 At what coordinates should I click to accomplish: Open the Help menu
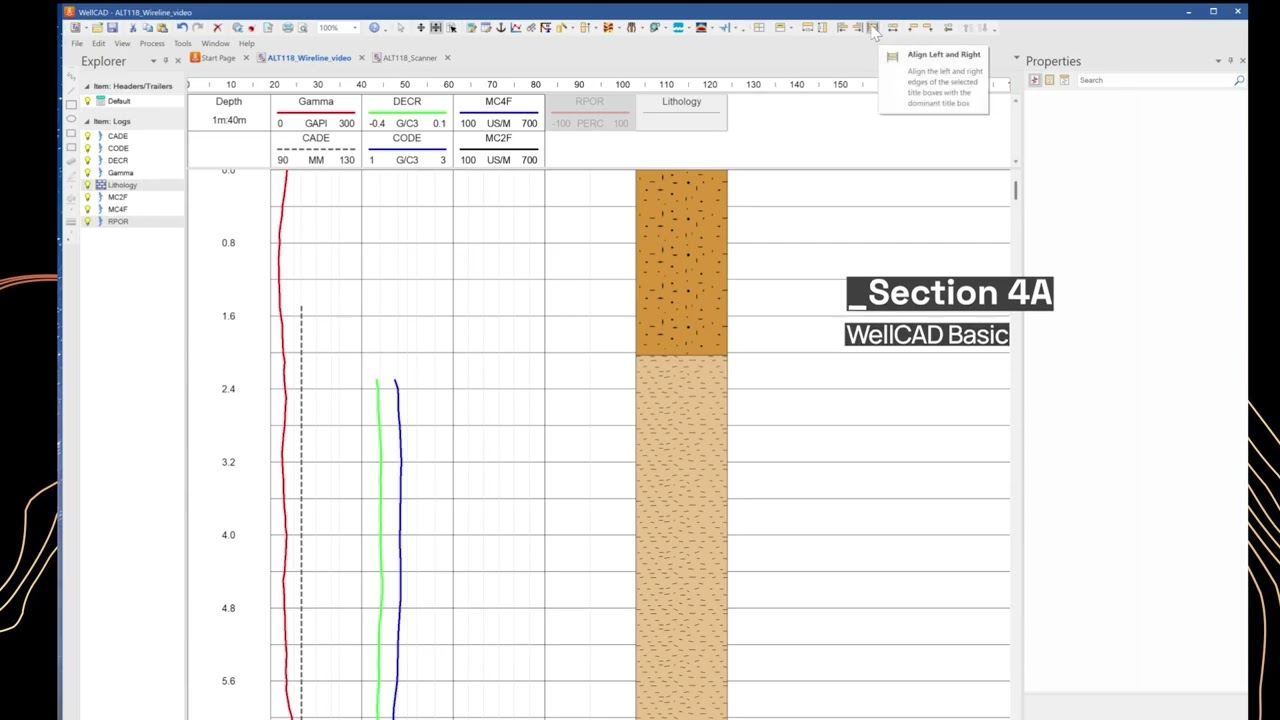point(246,44)
